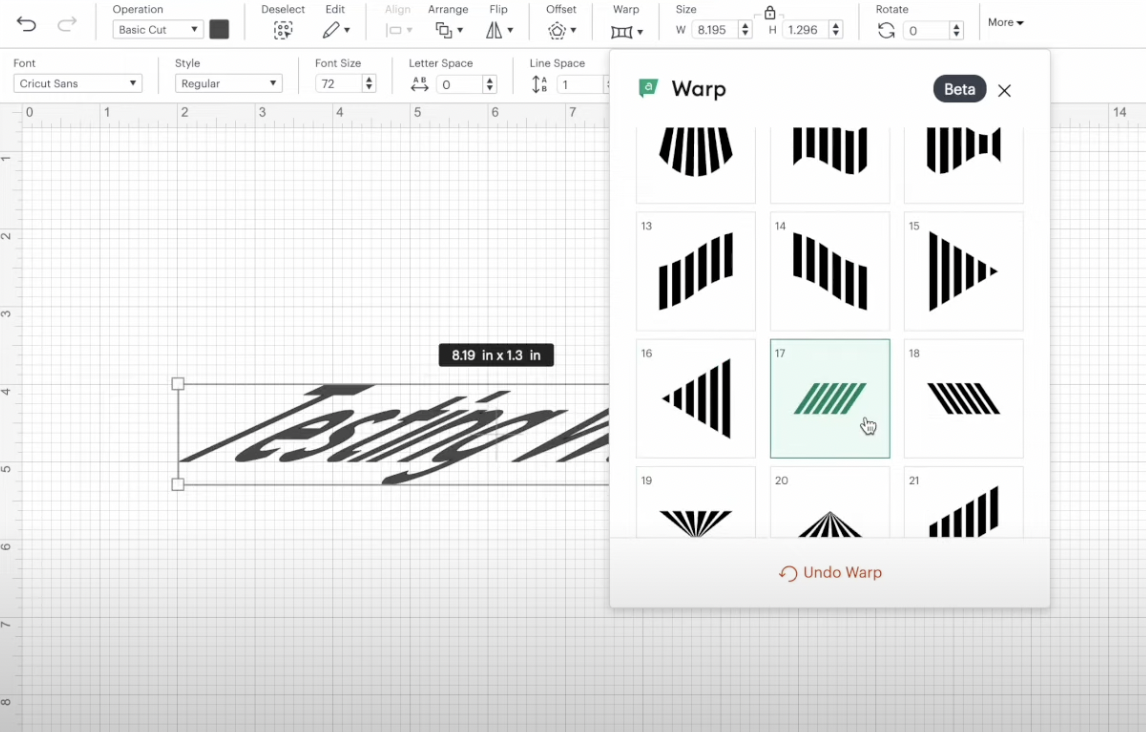Image resolution: width=1146 pixels, height=732 pixels.
Task: Open the Style dropdown showing Regular
Action: coord(228,83)
